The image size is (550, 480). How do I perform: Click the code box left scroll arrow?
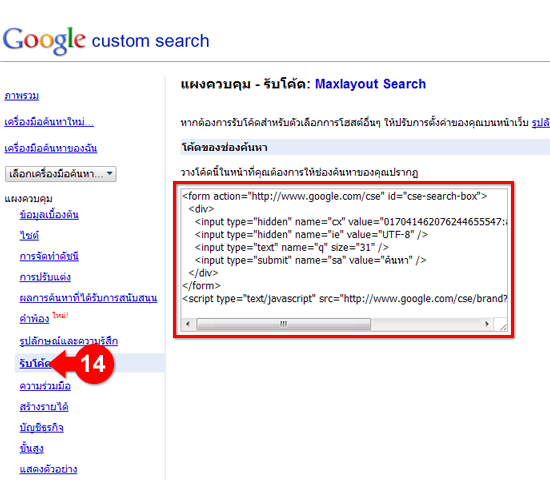[188, 324]
